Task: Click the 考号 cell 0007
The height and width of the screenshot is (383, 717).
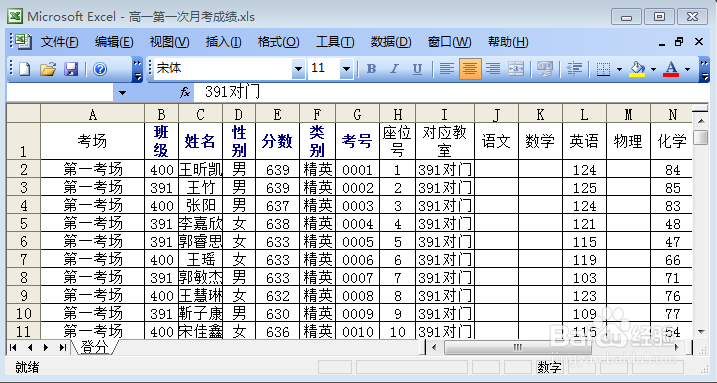Action: point(358,277)
